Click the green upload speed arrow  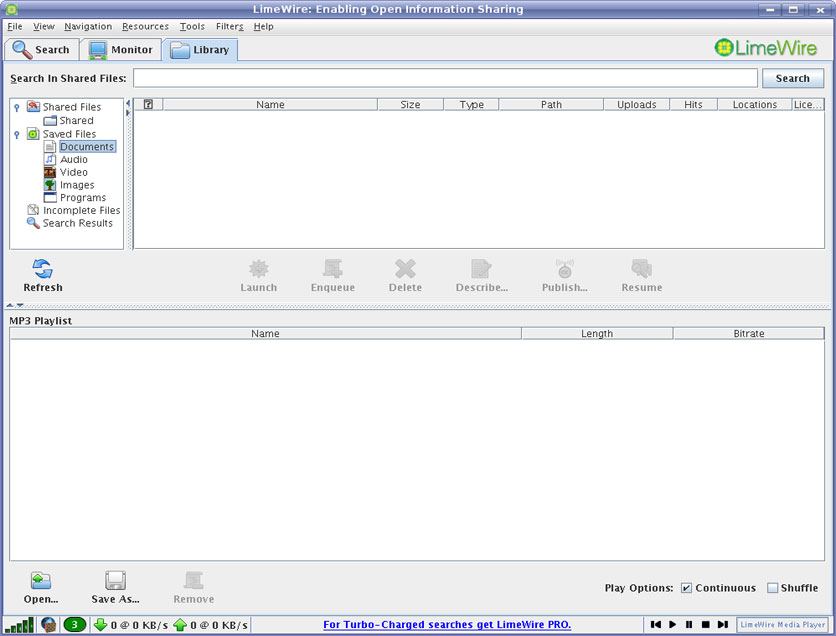(180, 625)
